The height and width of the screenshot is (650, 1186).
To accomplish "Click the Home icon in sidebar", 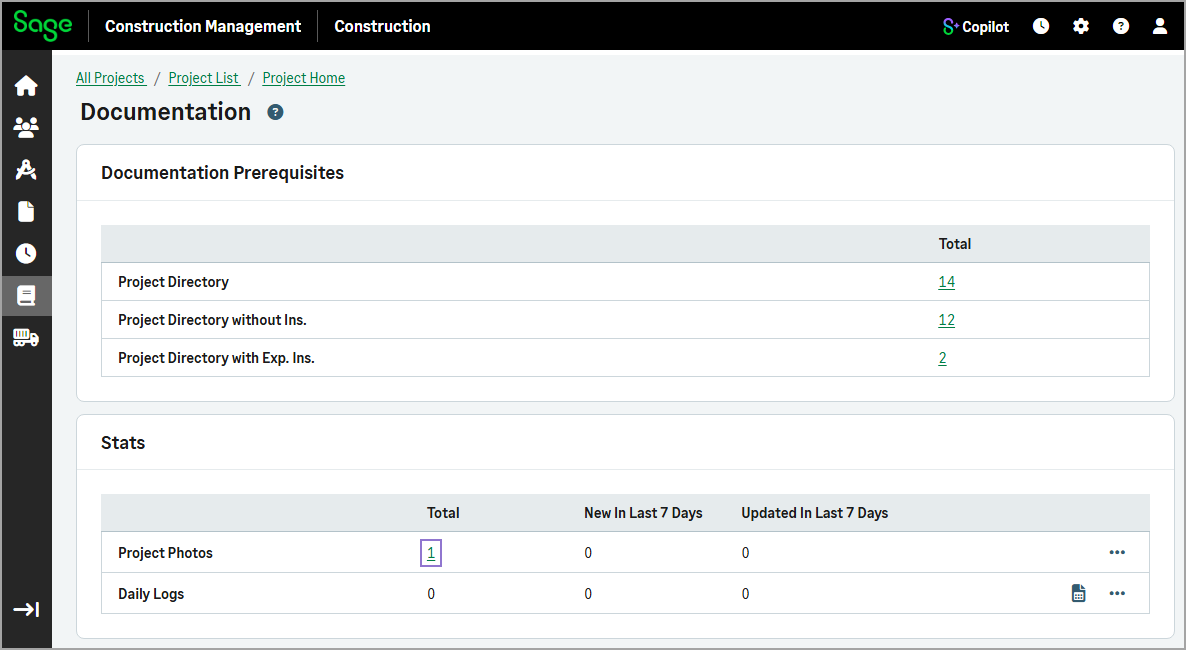I will (26, 86).
